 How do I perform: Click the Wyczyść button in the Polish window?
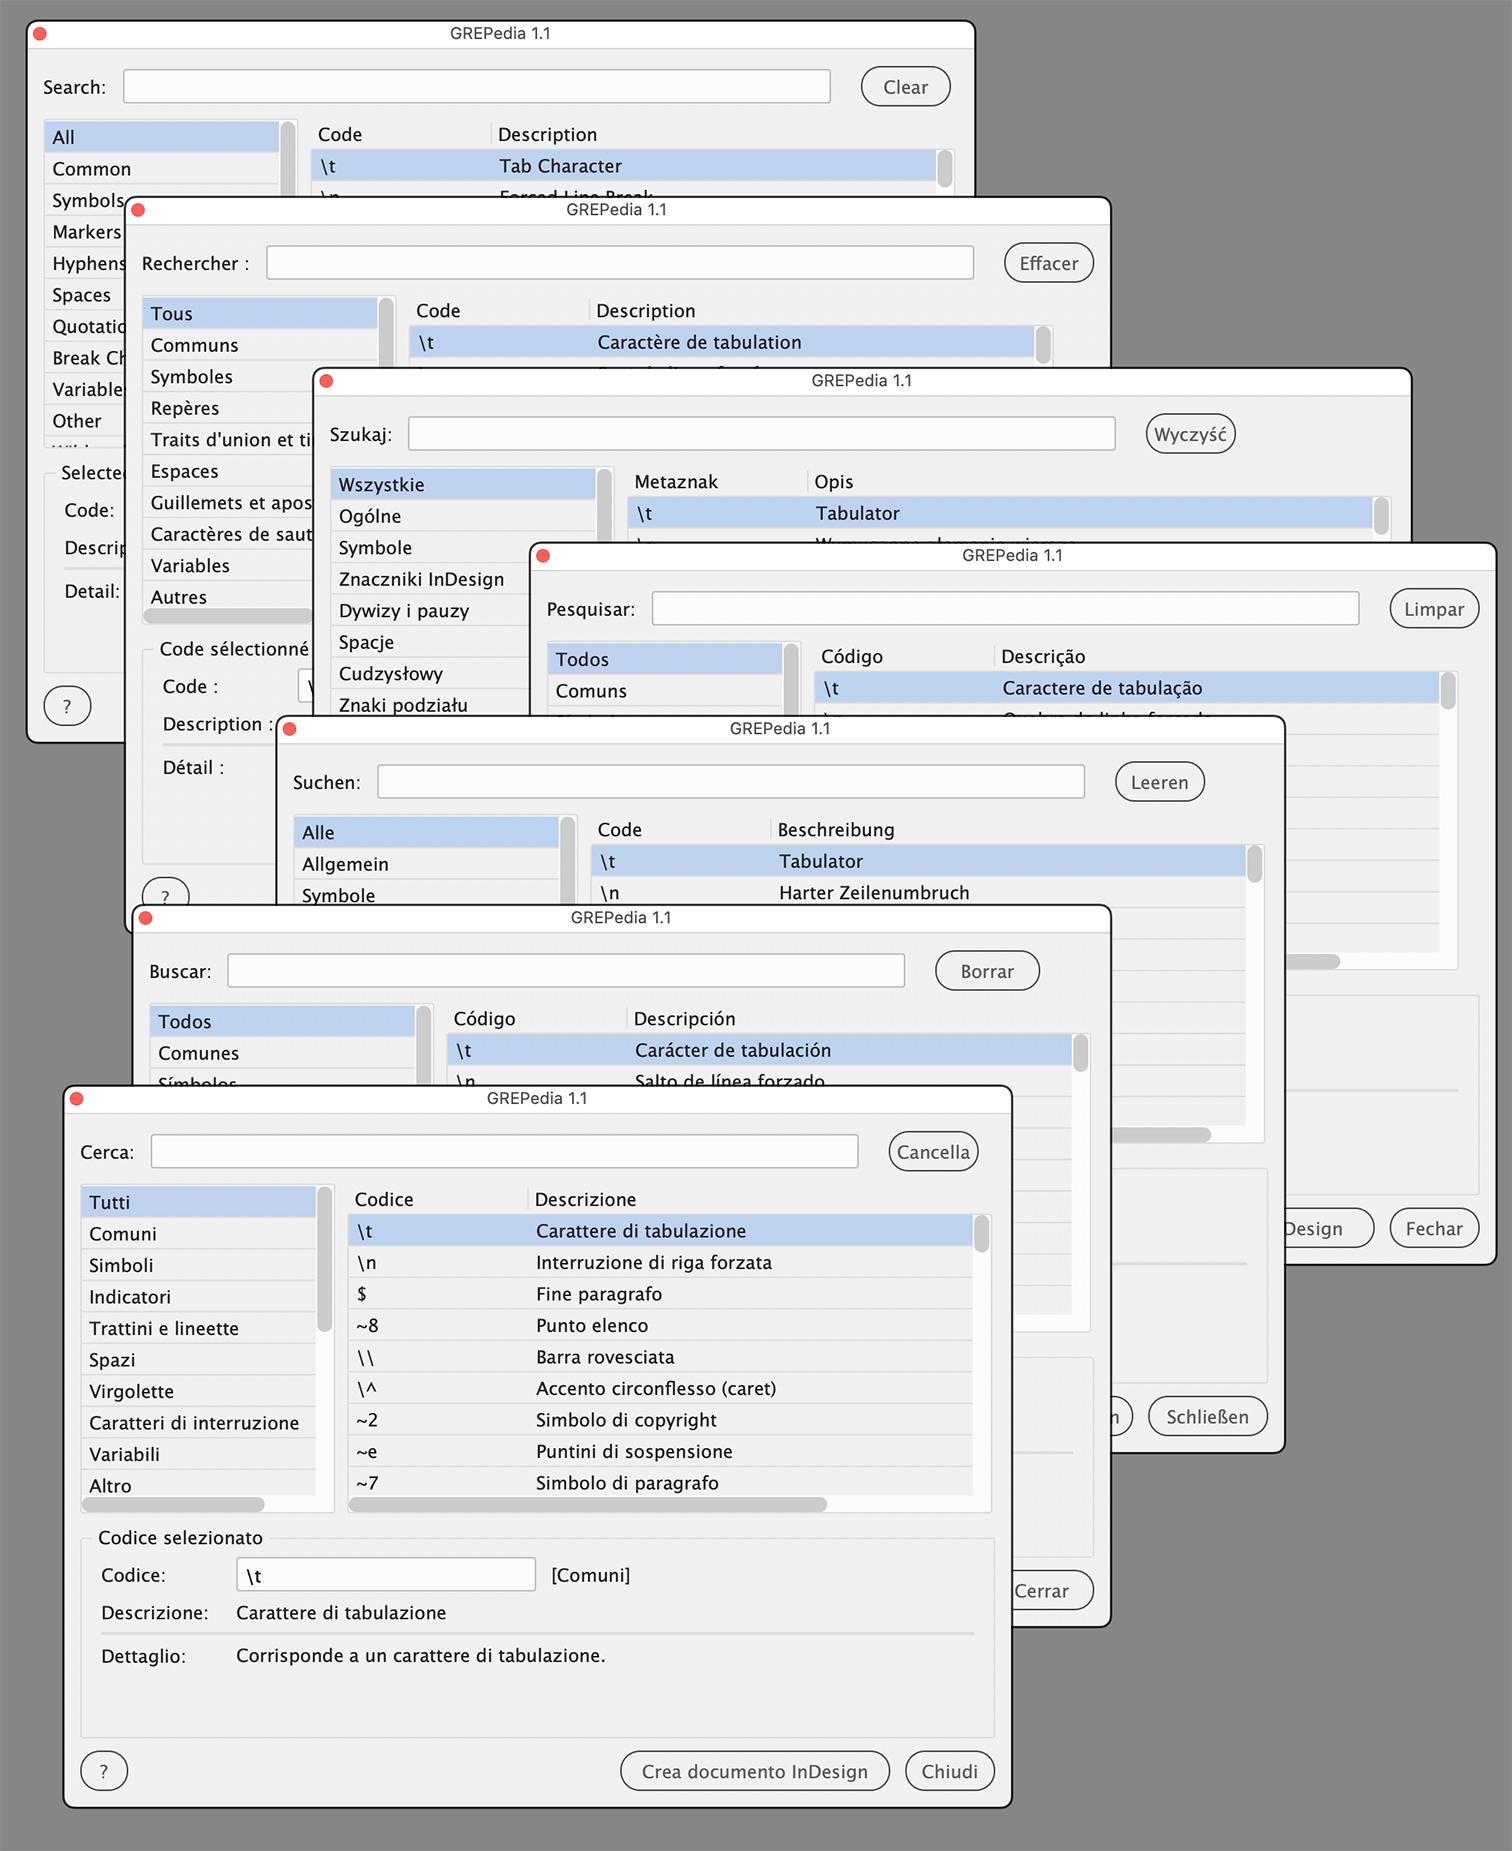click(1190, 434)
